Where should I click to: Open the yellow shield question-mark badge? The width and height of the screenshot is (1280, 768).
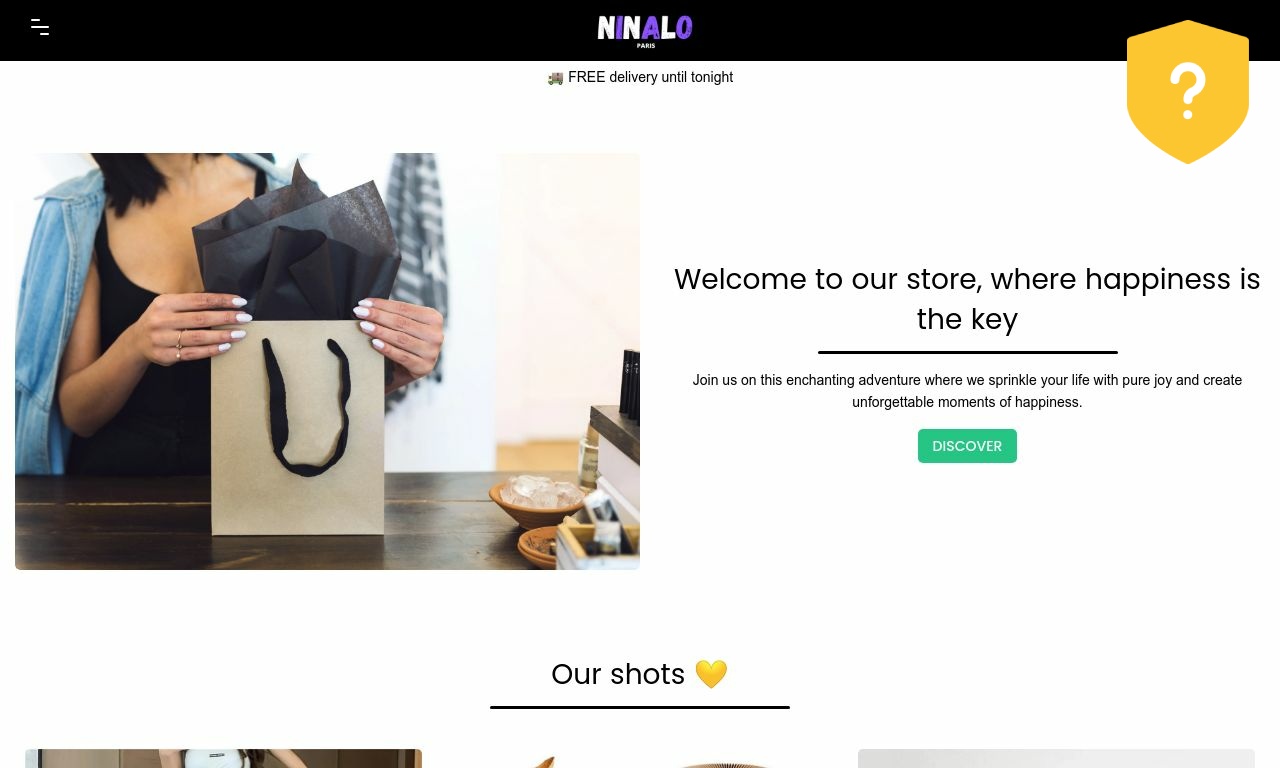[x=1188, y=91]
